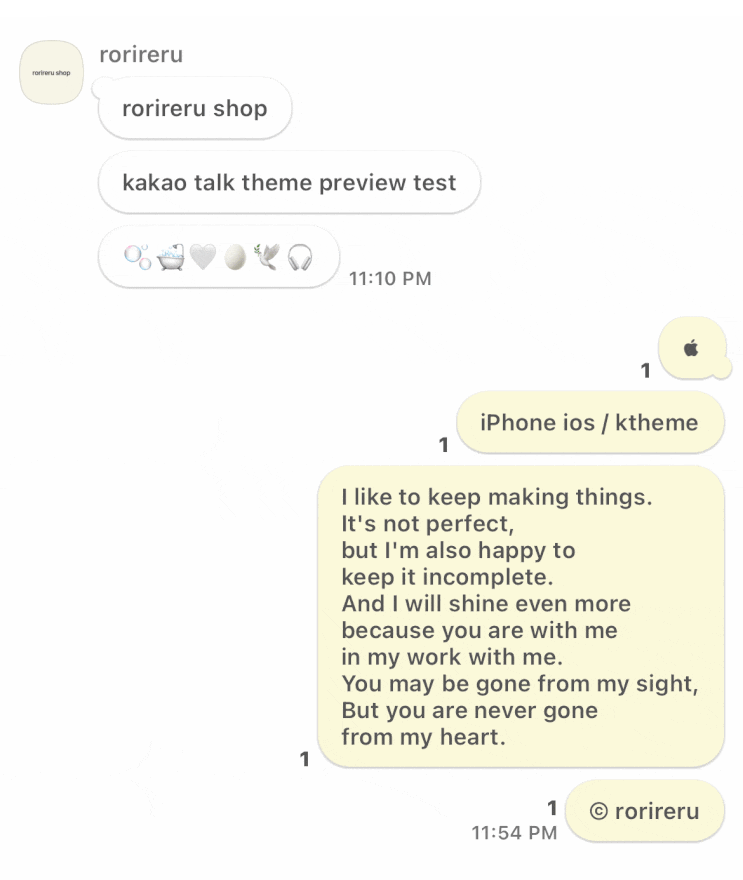Click unread count beside 'iPhone ios / ktheme'

click(444, 445)
